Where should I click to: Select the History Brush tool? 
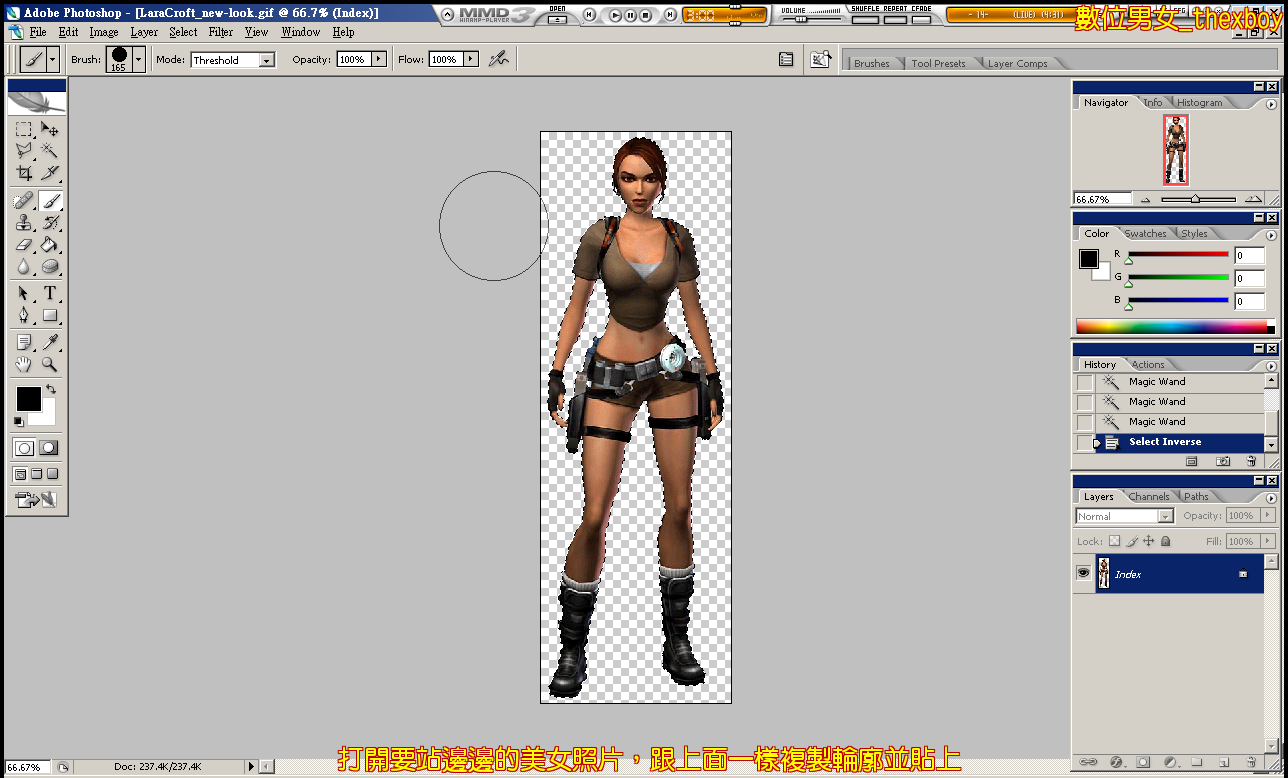point(50,222)
